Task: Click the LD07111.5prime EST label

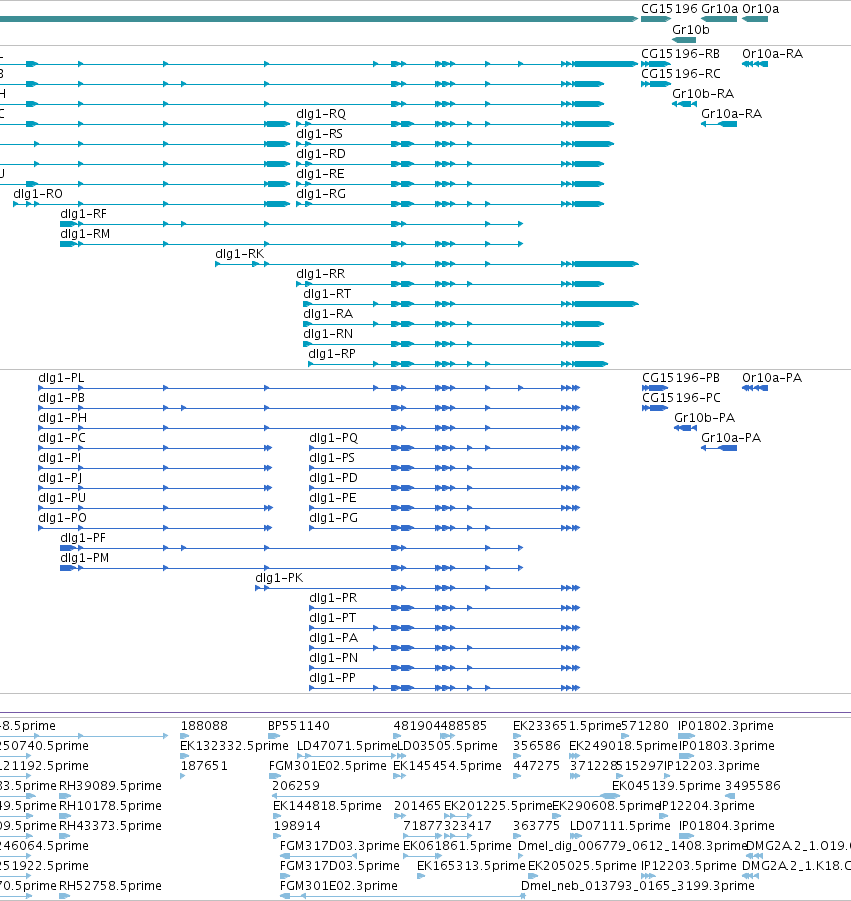Action: pos(620,826)
